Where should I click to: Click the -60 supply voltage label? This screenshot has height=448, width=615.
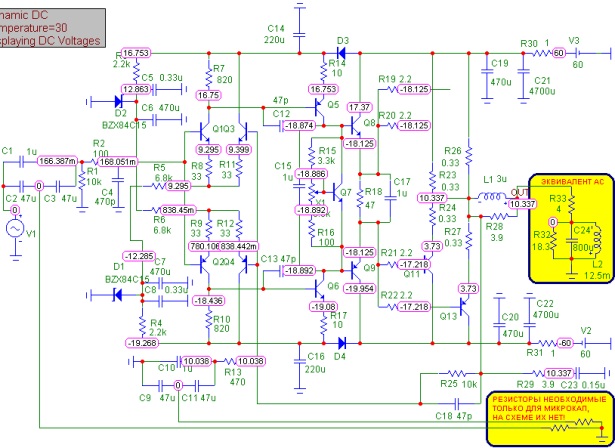[x=564, y=343]
